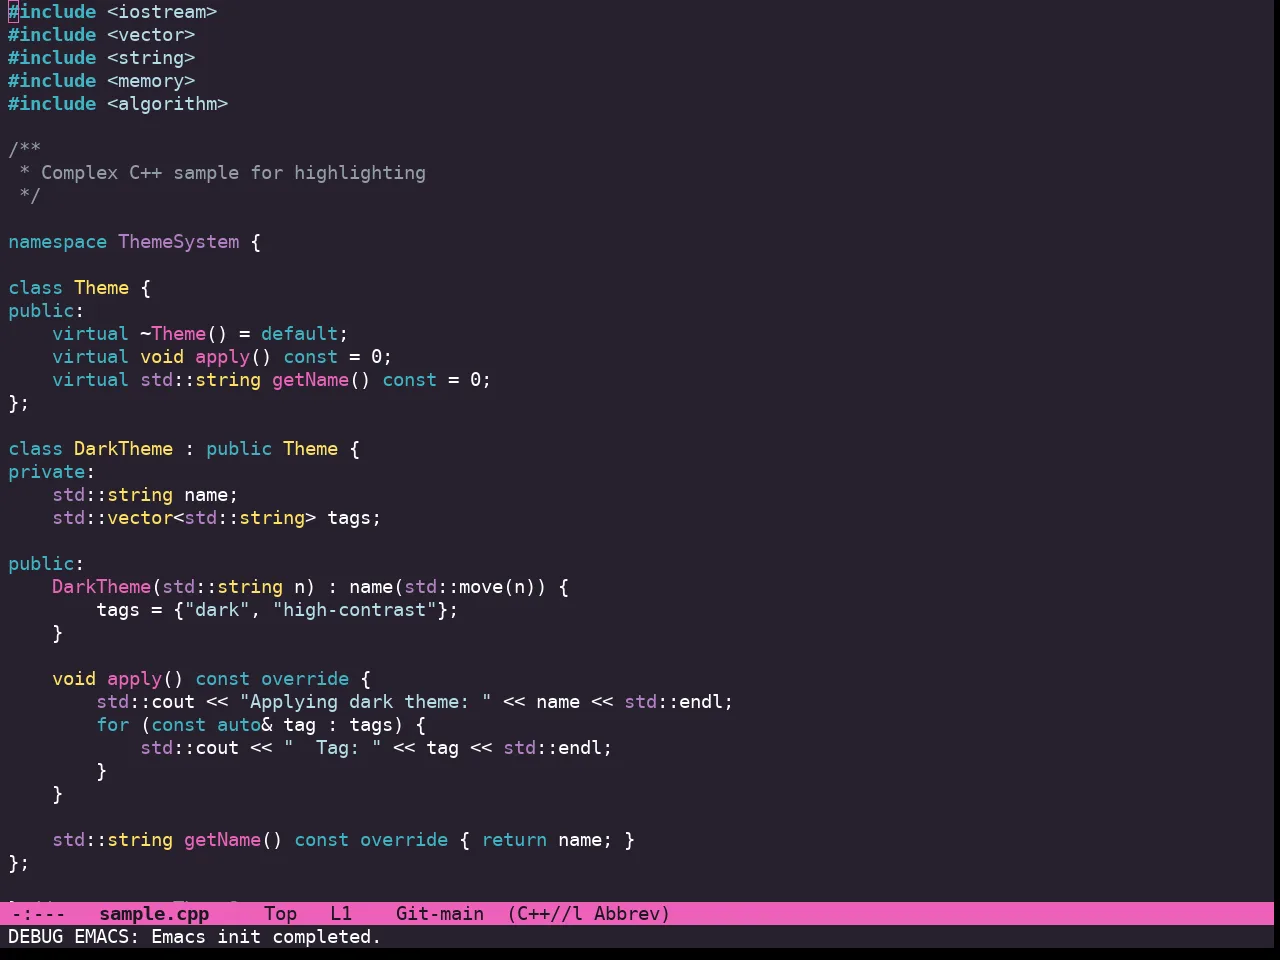
Task: Click 'name;' in the std::string member declaration
Action: tap(211, 495)
